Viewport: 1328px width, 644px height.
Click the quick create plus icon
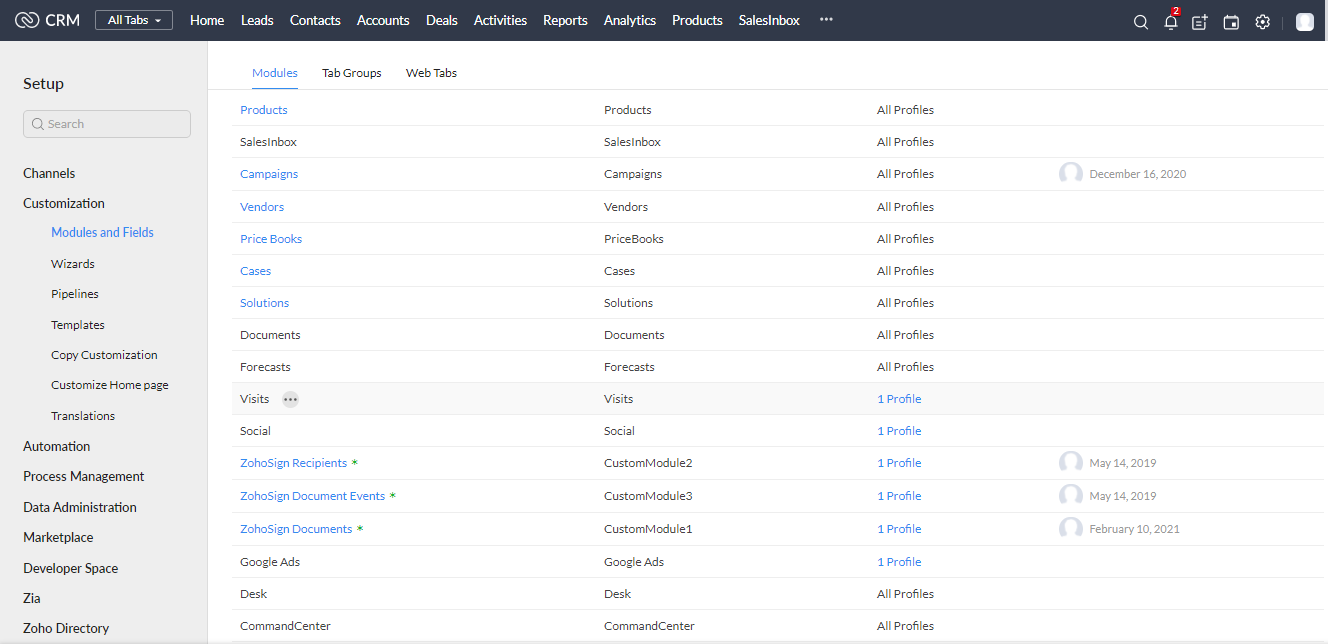(1200, 22)
